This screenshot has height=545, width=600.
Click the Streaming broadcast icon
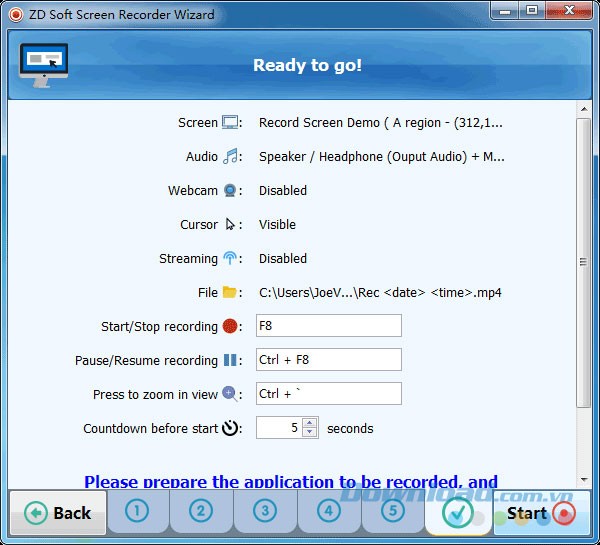click(231, 259)
